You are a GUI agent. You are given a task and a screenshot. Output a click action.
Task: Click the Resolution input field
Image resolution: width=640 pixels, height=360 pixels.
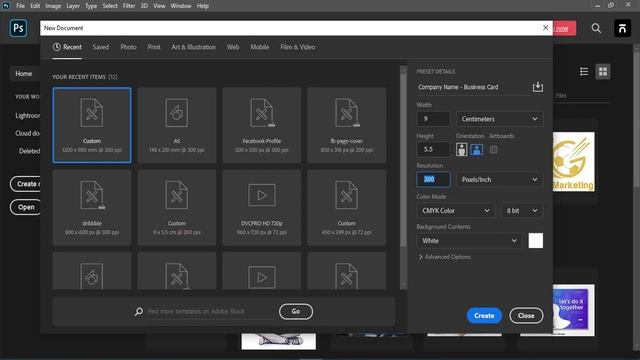[x=433, y=180]
